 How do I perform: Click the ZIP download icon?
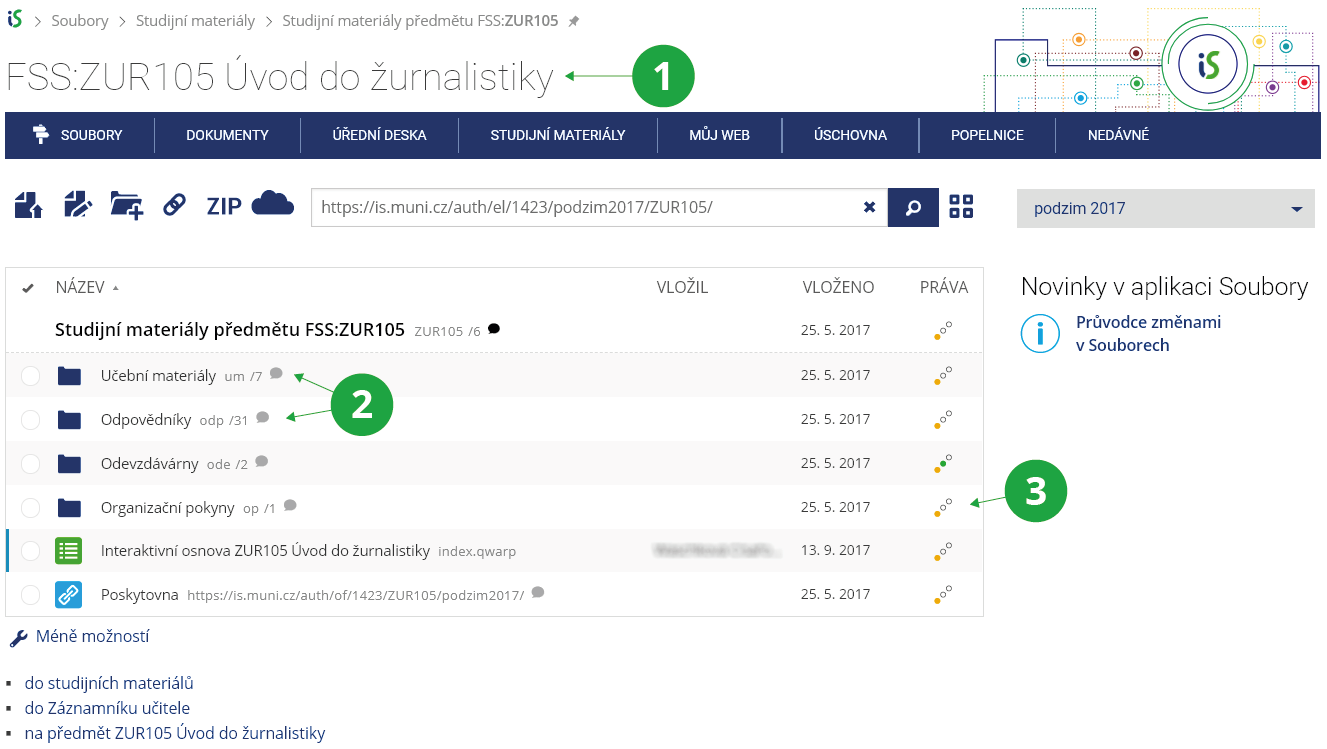(224, 207)
